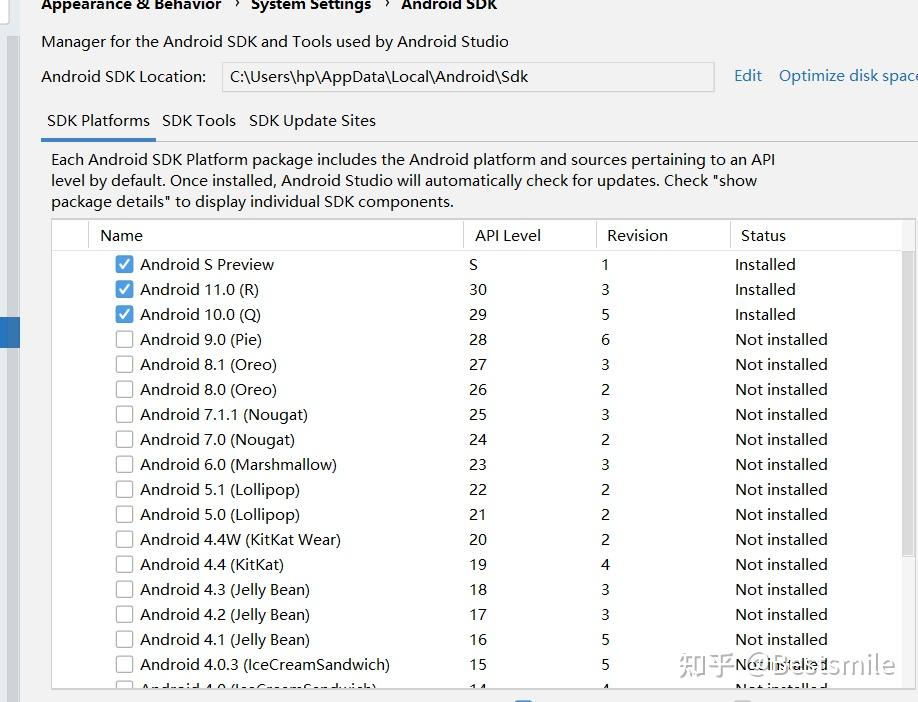Click Appearance & Behavior in the breadcrumb
The image size is (918, 702).
(x=131, y=5)
